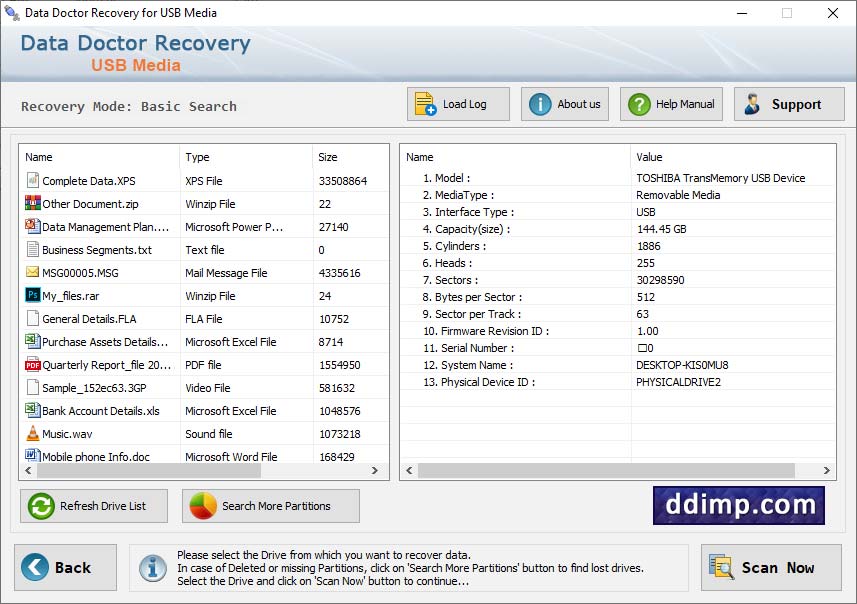Click the info icon in the bottom message bar
This screenshot has height=604, width=857.
click(152, 567)
